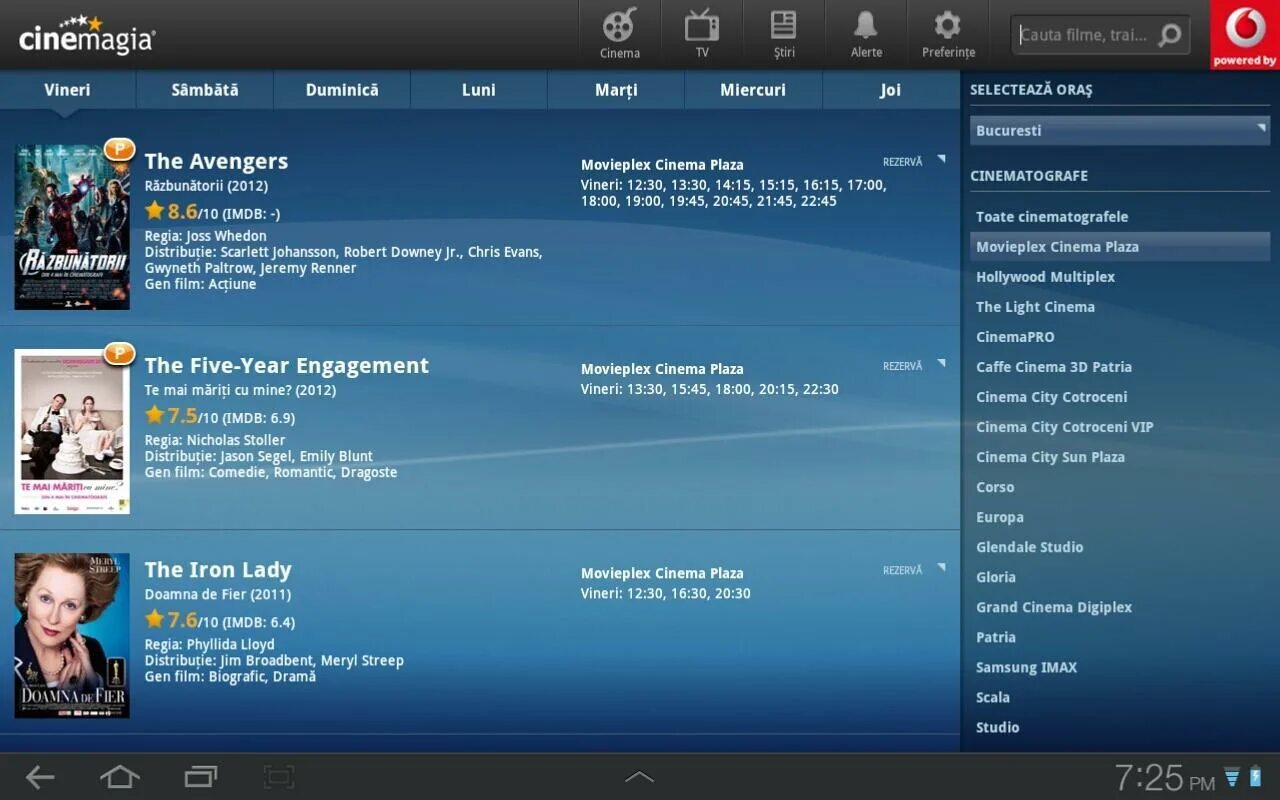Switch to the Sâmbătă tab
The width and height of the screenshot is (1280, 800).
pos(205,90)
